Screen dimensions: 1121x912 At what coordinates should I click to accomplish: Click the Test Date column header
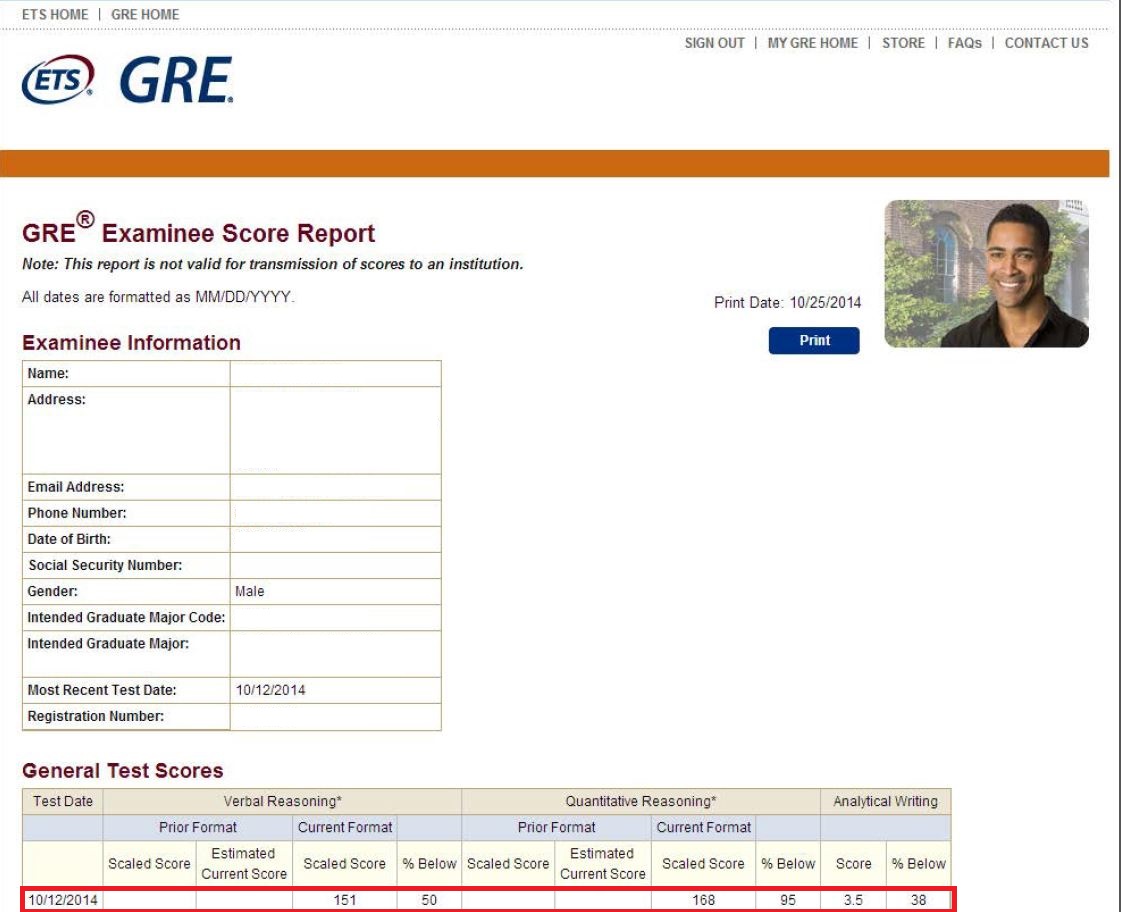coord(63,801)
